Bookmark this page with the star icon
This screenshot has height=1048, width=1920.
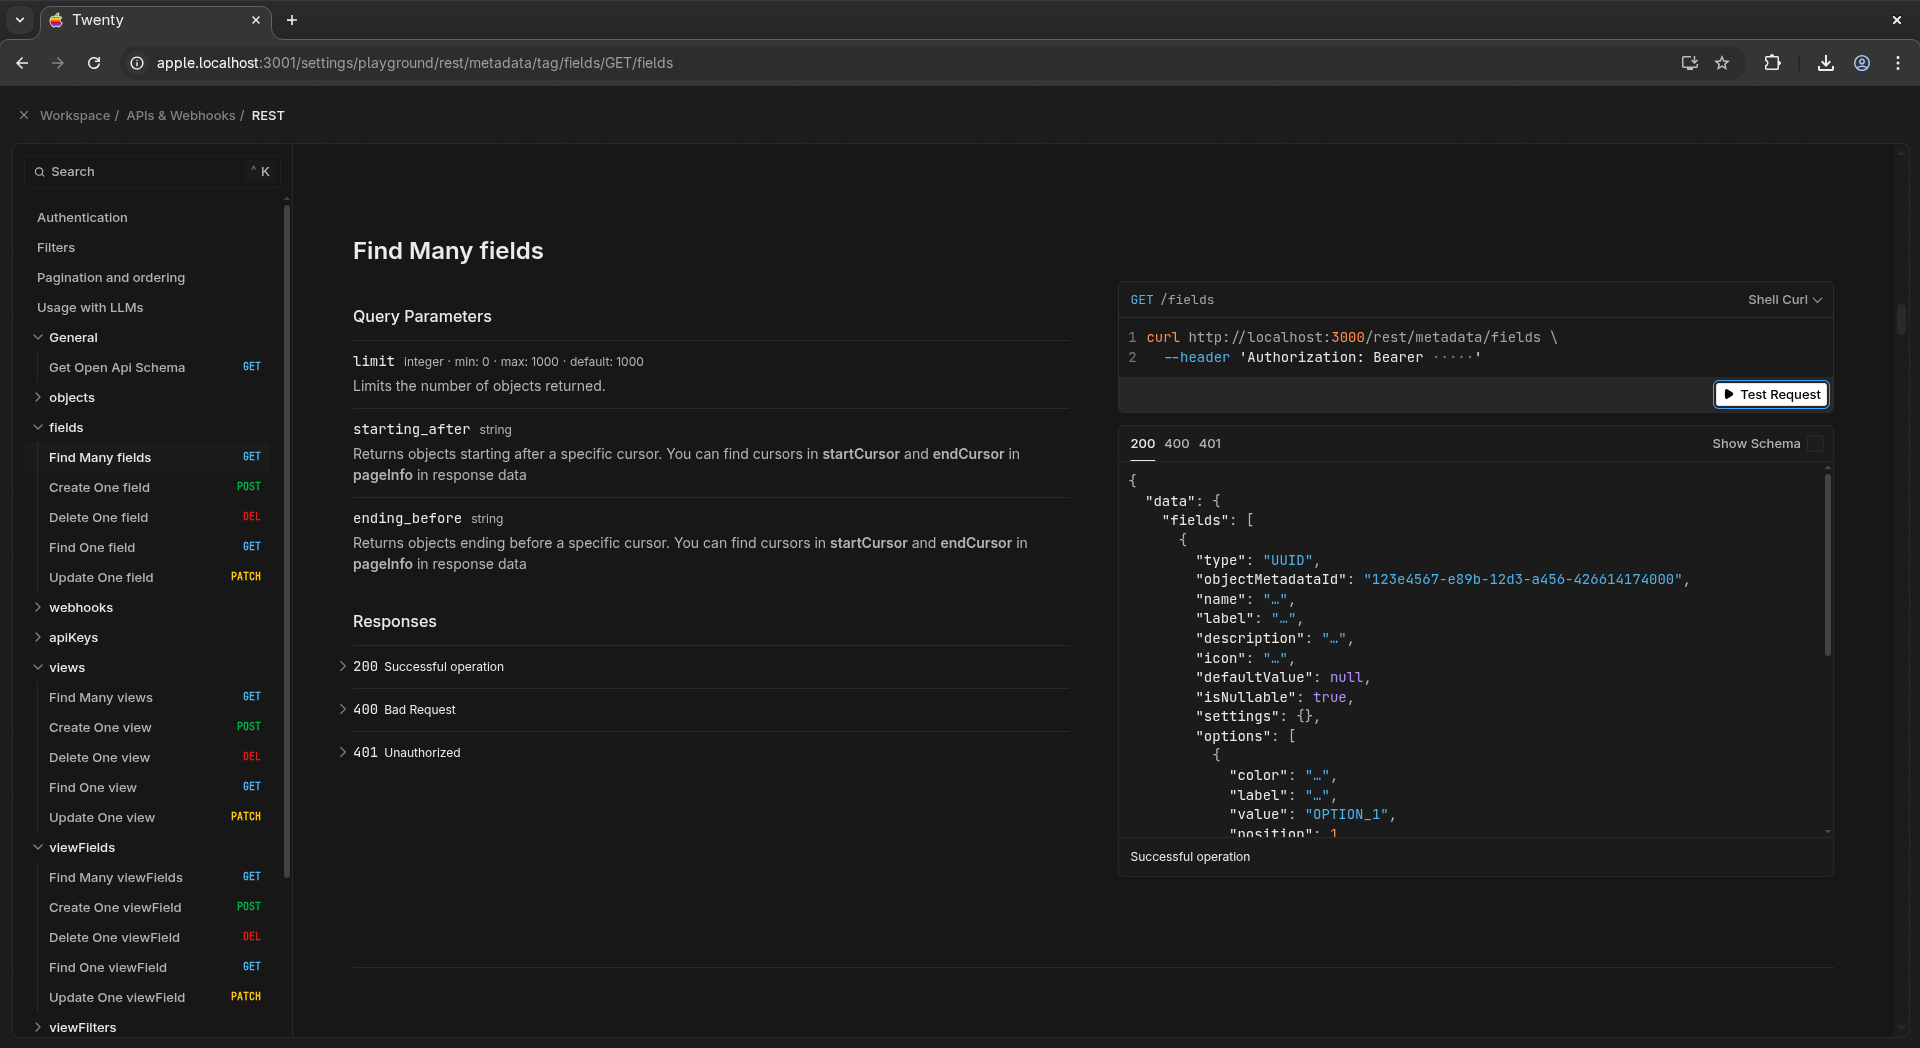click(x=1722, y=63)
